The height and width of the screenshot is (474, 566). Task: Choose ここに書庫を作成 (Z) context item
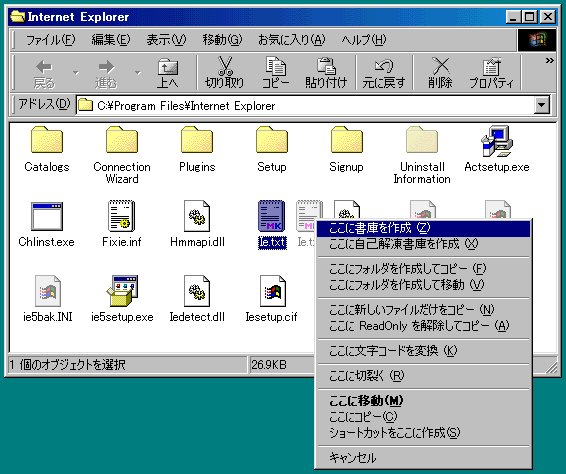[423, 228]
